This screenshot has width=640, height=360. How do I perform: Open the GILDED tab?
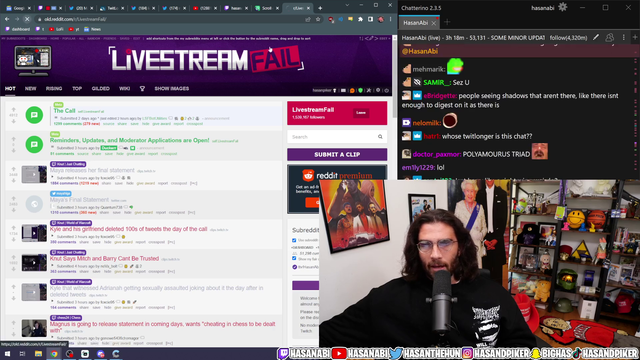101,89
